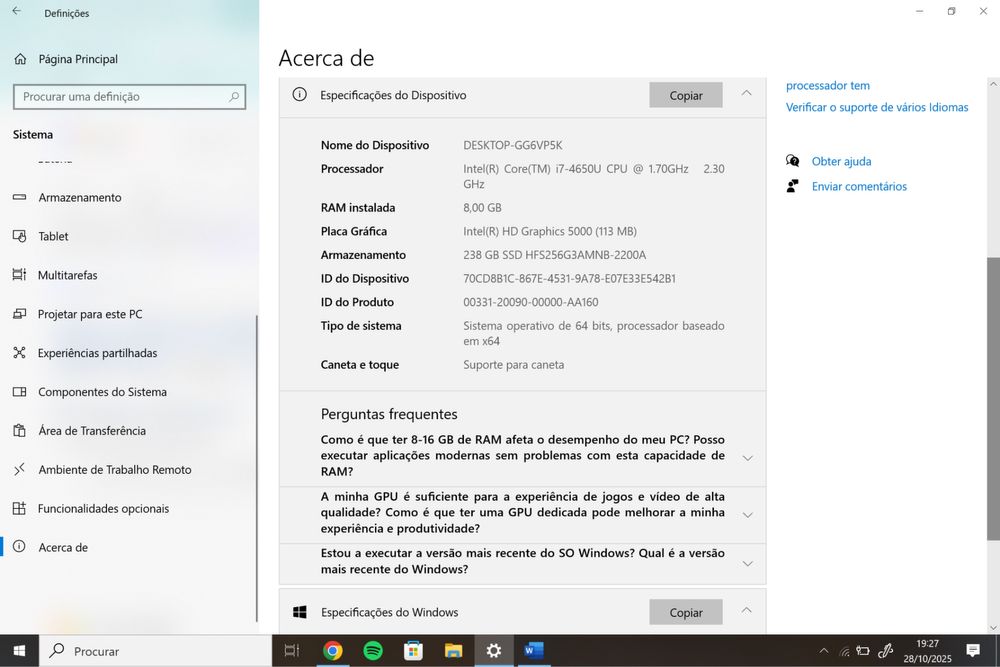Open Task View on the taskbar
The width and height of the screenshot is (1000, 667).
(x=291, y=650)
